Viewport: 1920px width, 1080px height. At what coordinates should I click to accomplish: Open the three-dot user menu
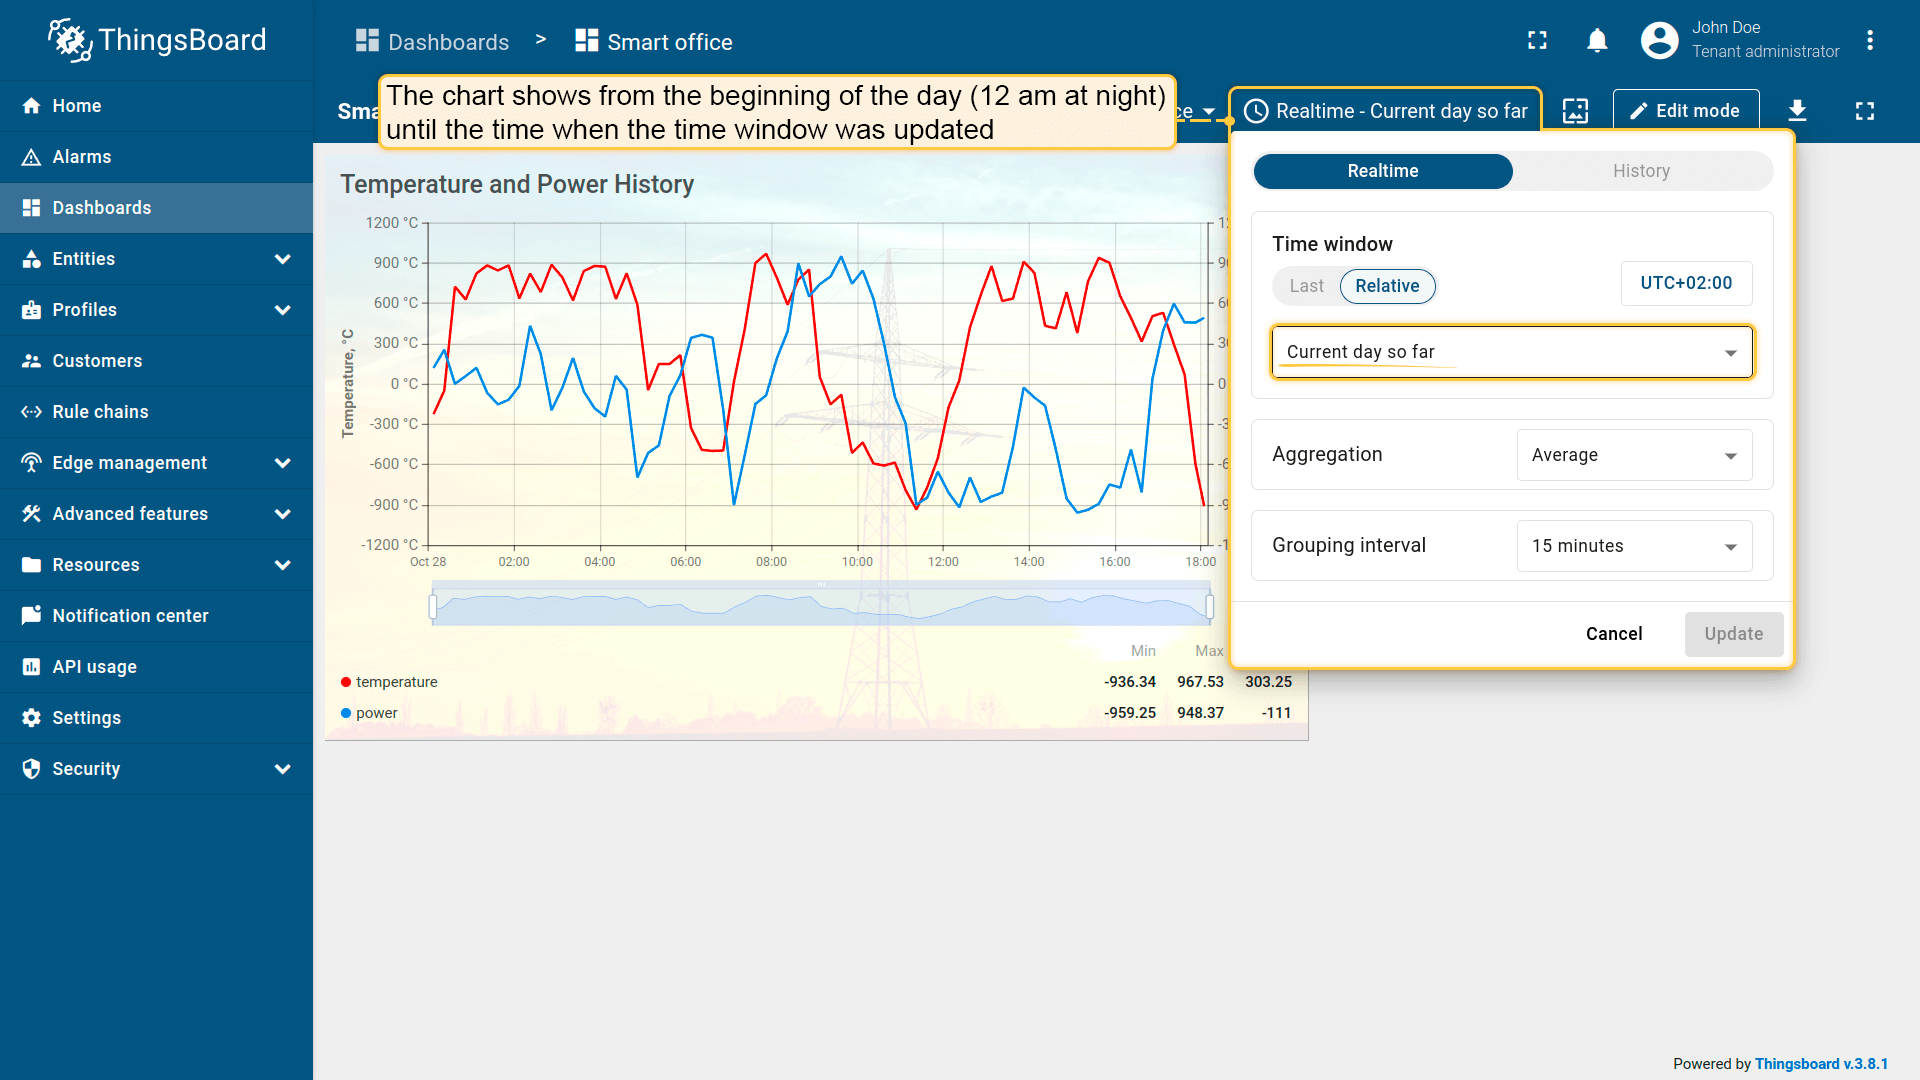coord(1869,41)
